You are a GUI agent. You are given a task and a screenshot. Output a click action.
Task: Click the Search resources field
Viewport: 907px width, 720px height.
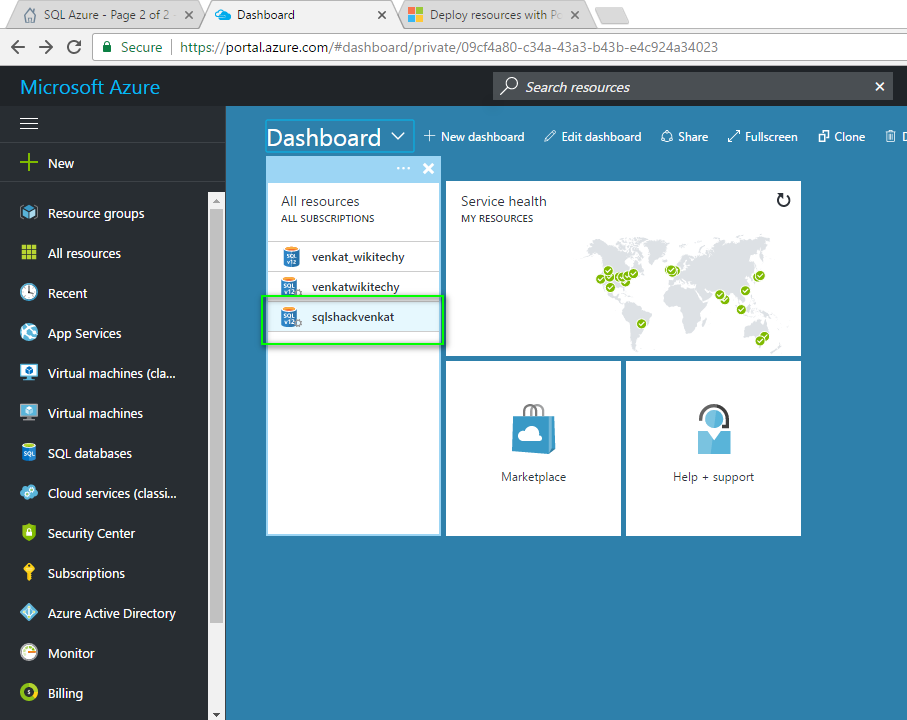point(690,87)
